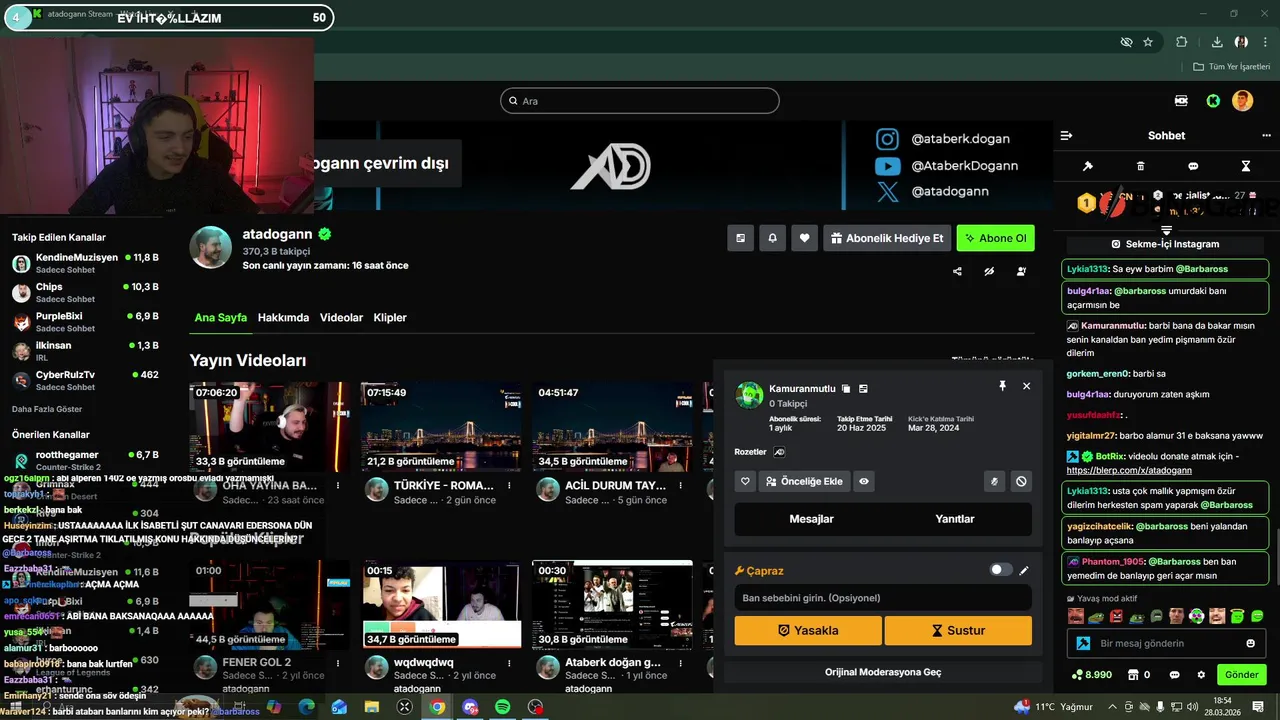
Task: Click the Yasakla ban button
Action: coord(808,631)
